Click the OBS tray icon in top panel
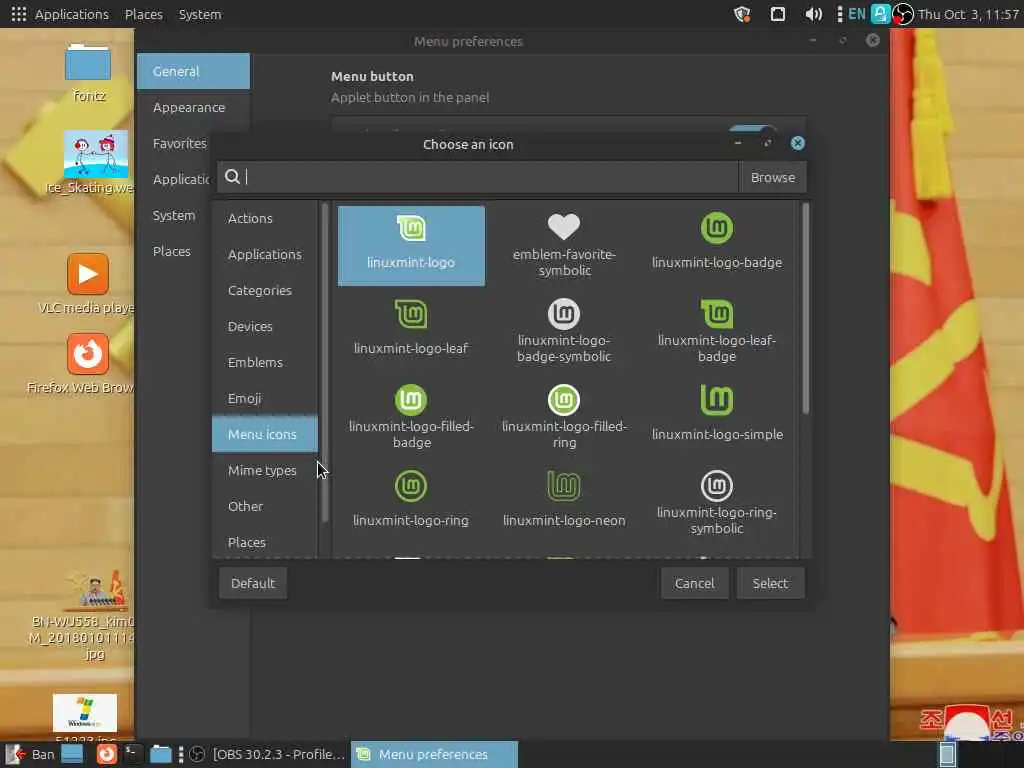This screenshot has height=768, width=1024. (903, 14)
